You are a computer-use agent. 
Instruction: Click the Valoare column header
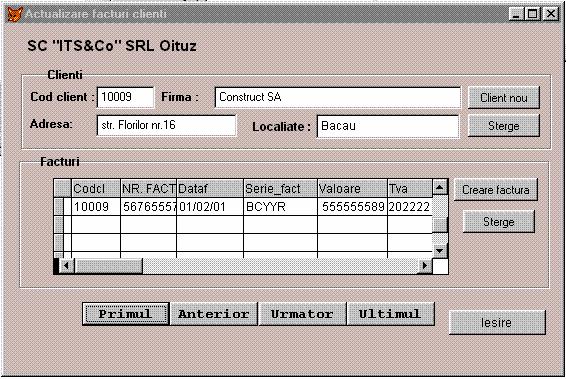pos(352,188)
